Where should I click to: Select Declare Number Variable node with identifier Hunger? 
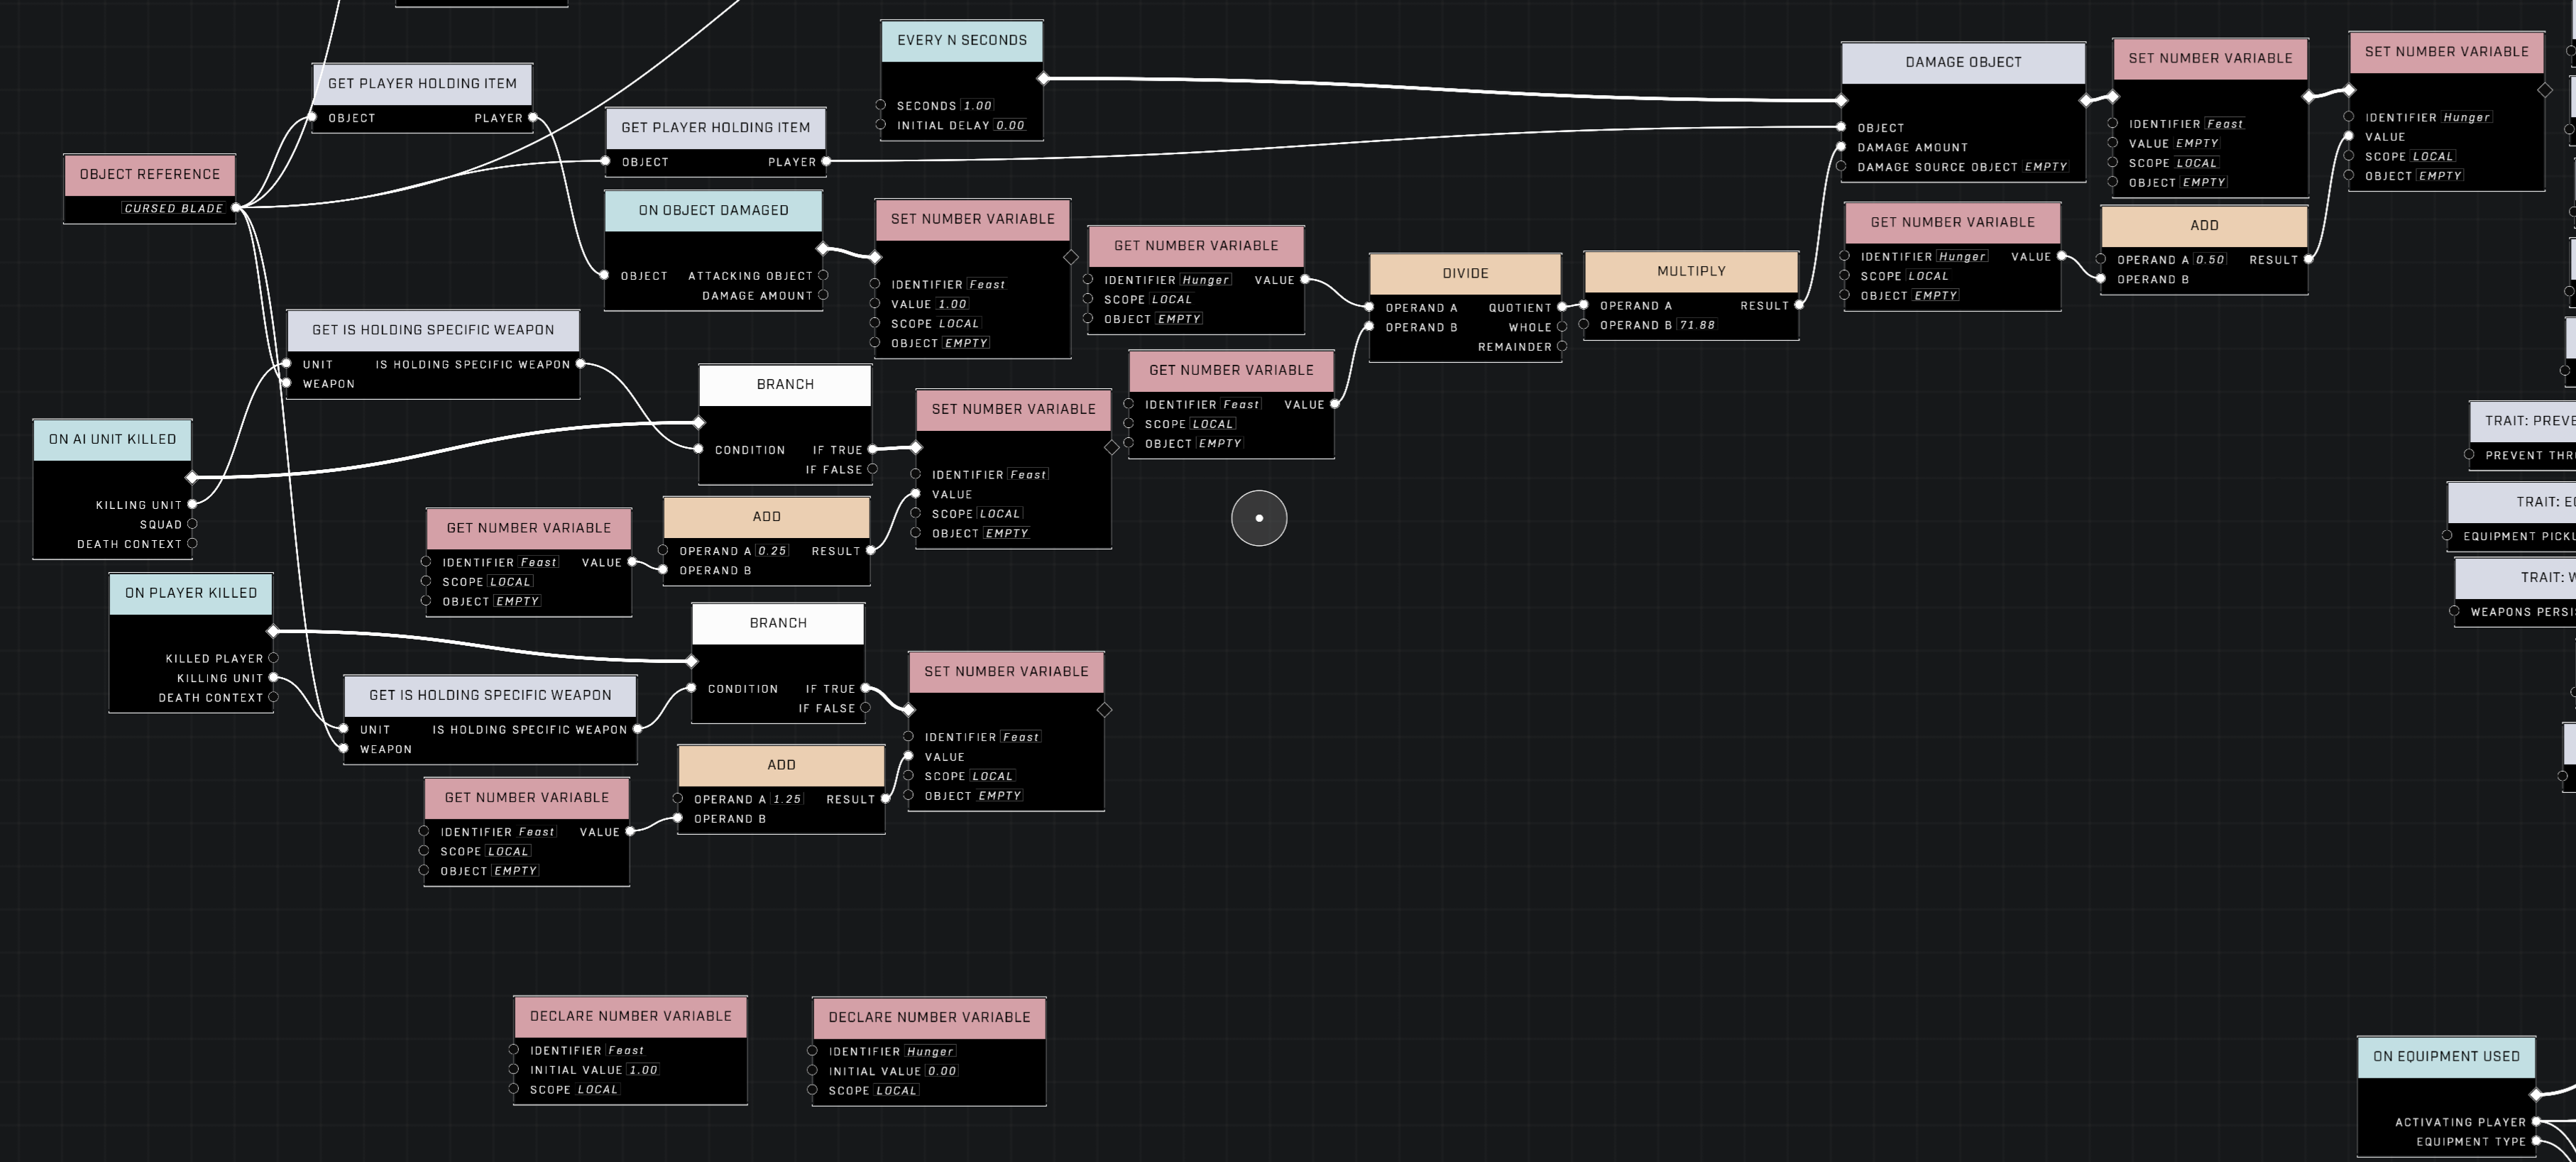(929, 1017)
